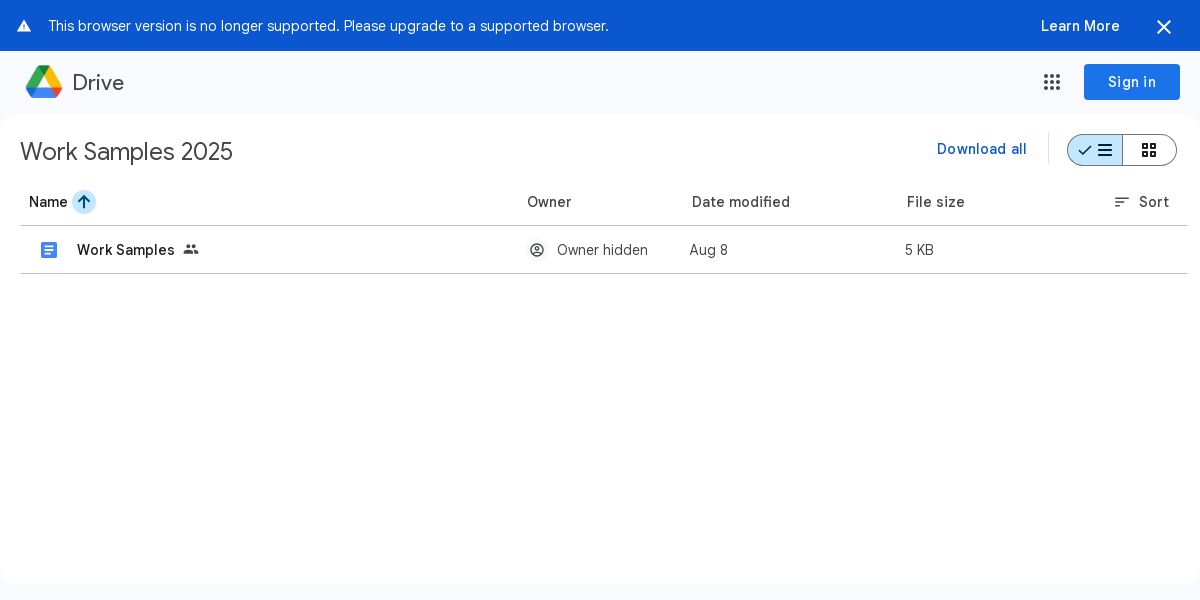Open the Google apps grid launcher
The width and height of the screenshot is (1200, 600).
coord(1052,82)
